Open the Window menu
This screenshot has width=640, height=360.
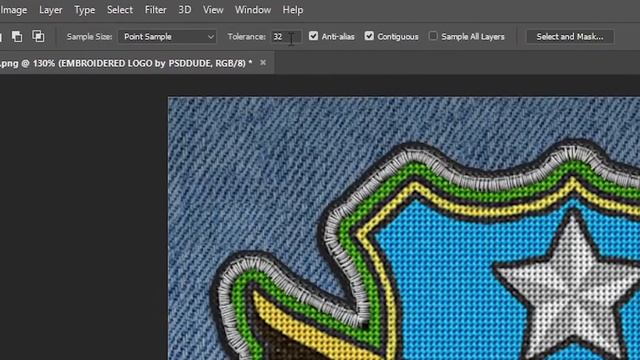(253, 10)
